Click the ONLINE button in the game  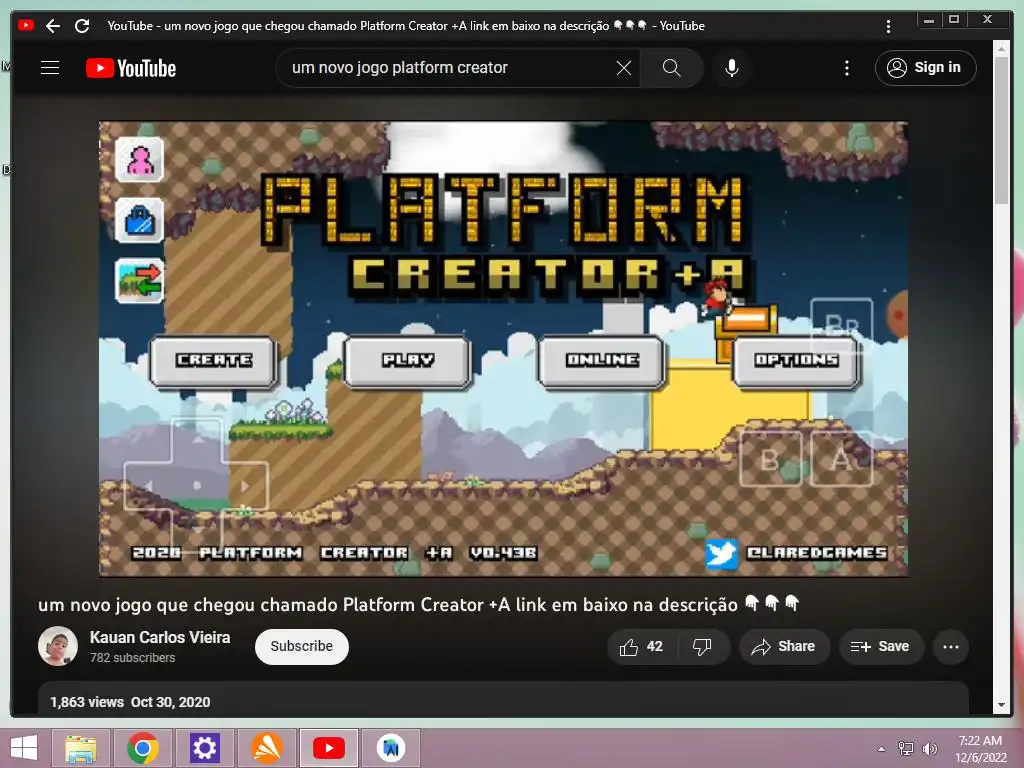point(601,360)
